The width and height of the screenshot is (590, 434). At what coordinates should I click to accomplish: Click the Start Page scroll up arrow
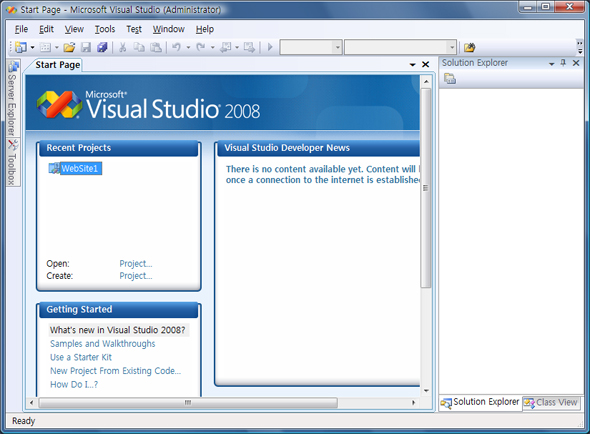(x=426, y=82)
